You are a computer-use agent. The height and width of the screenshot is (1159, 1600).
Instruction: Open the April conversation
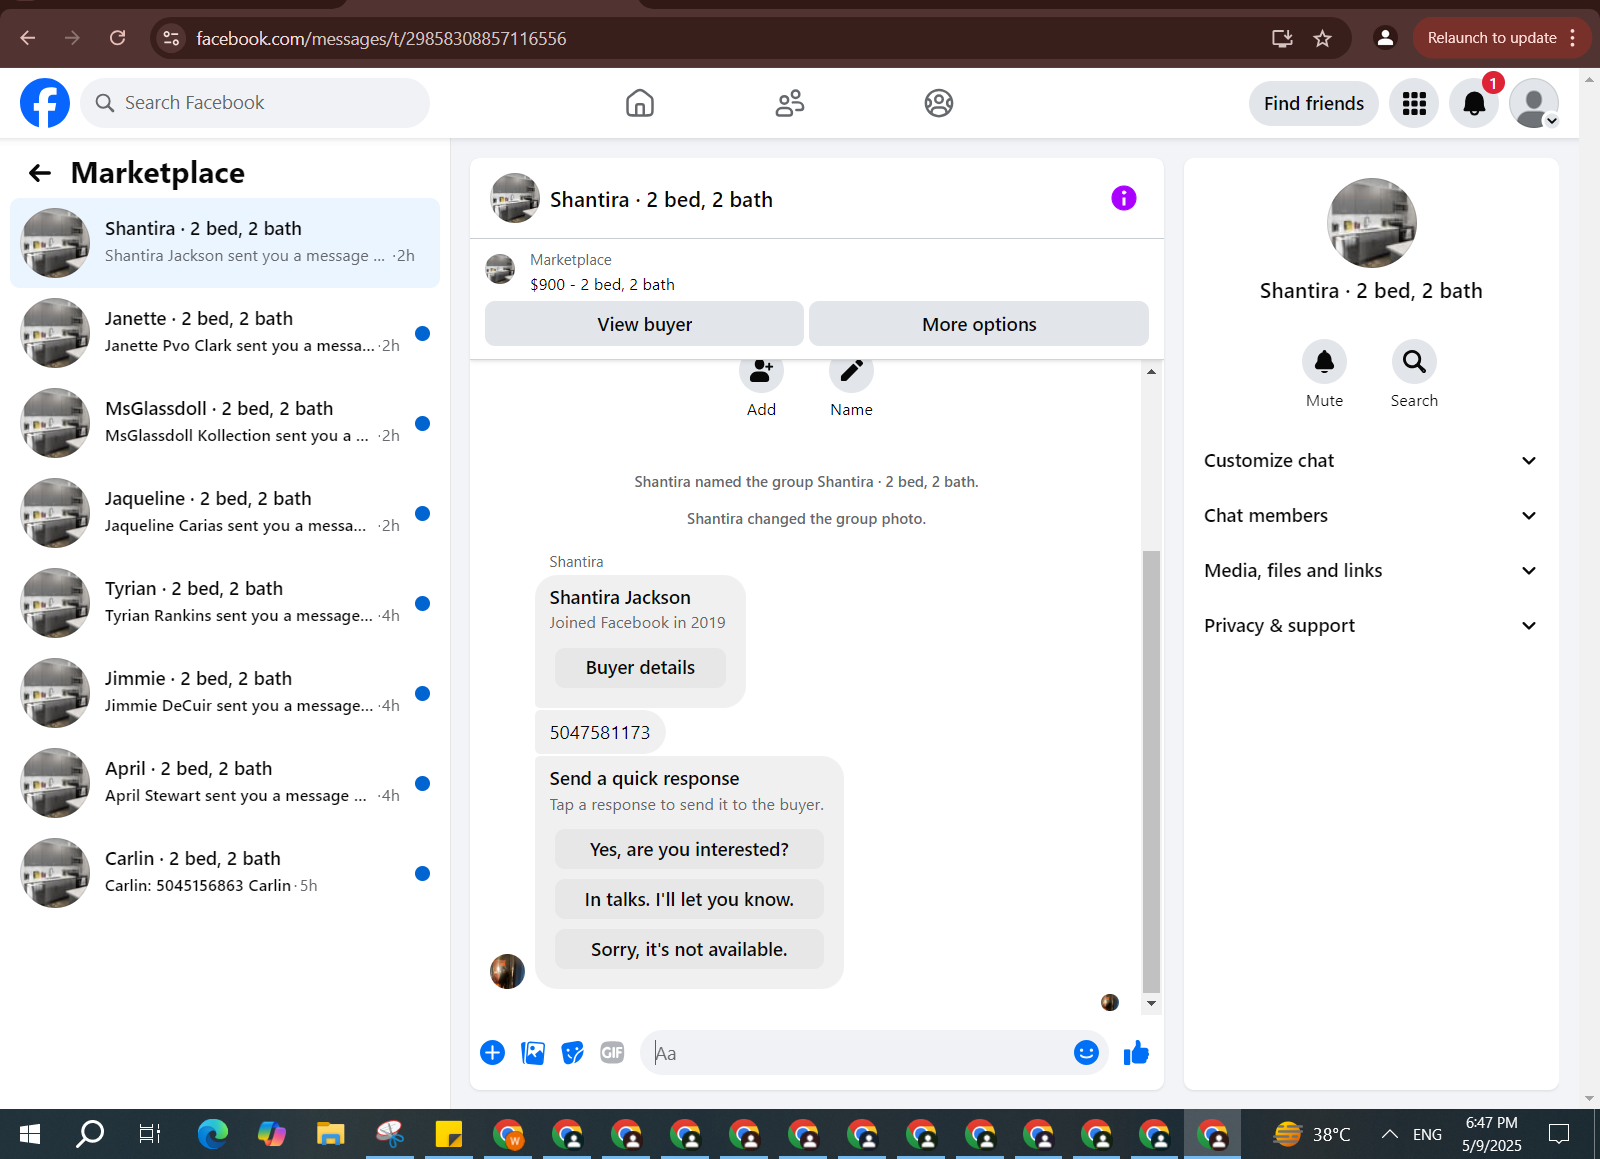pos(225,783)
